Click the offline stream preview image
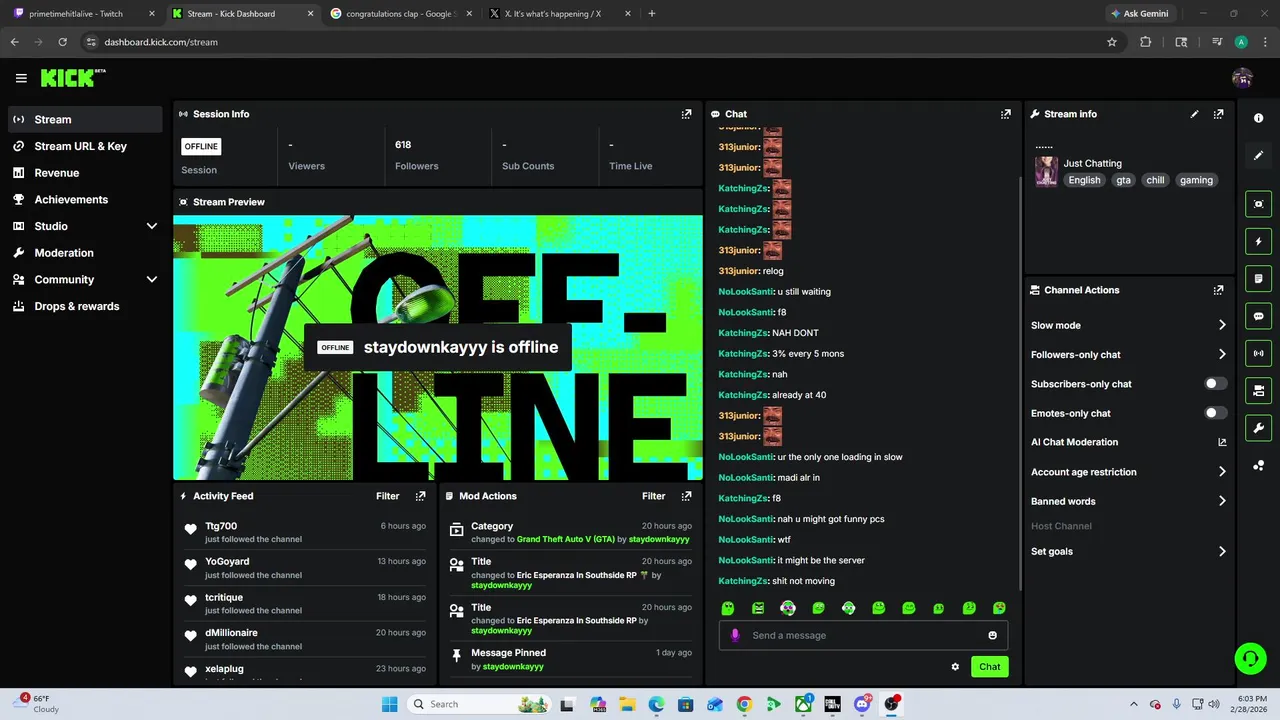This screenshot has width=1280, height=720. coord(438,348)
